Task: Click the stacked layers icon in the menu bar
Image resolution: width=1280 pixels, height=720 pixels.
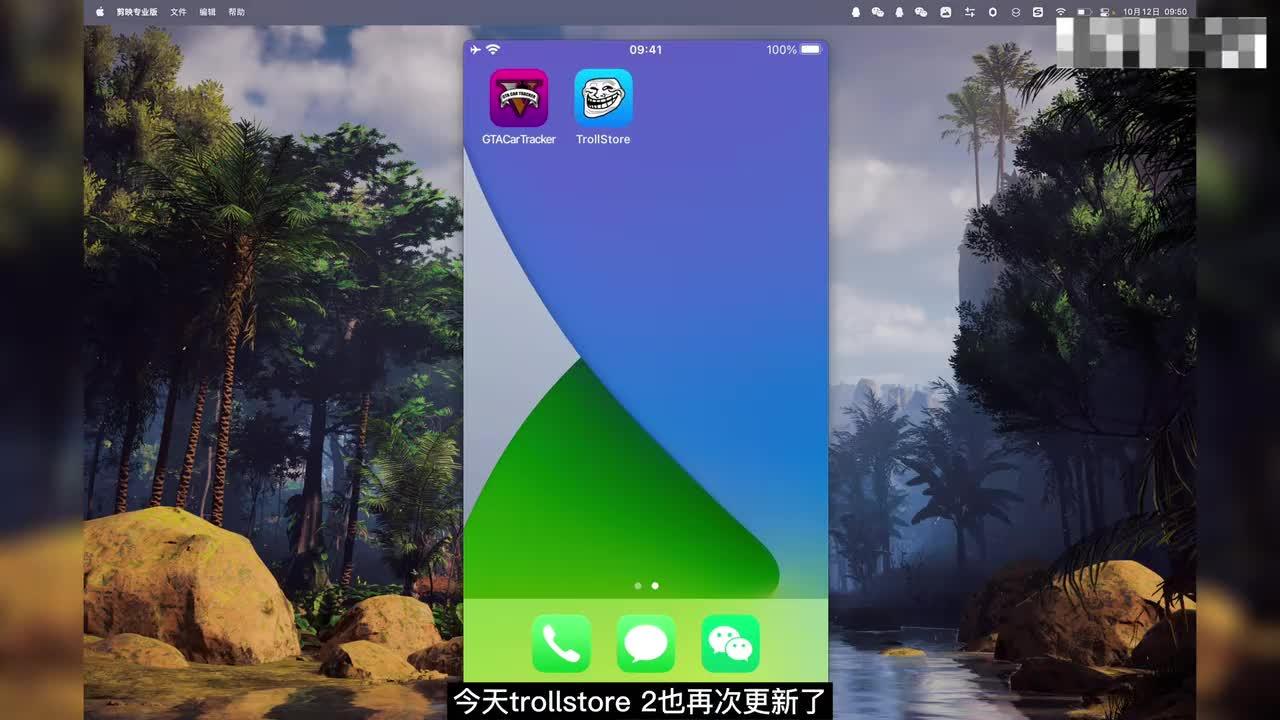Action: coord(1016,12)
